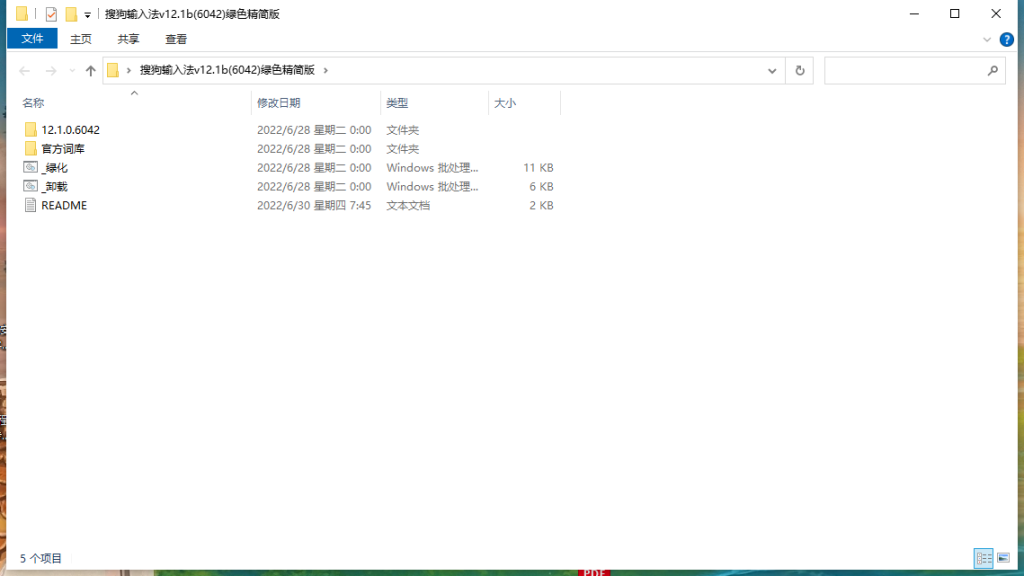Open the 文件 menu
1024x576 pixels.
point(32,38)
